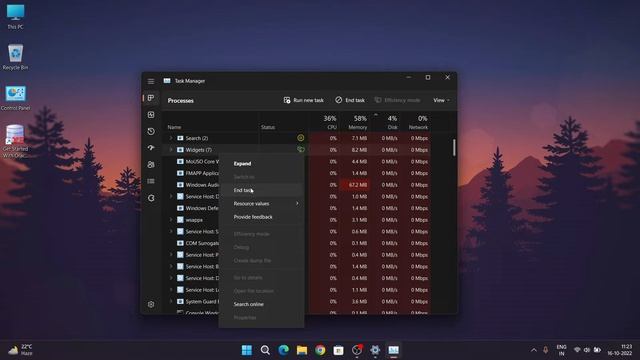Expand the wsappx process row

[171, 220]
